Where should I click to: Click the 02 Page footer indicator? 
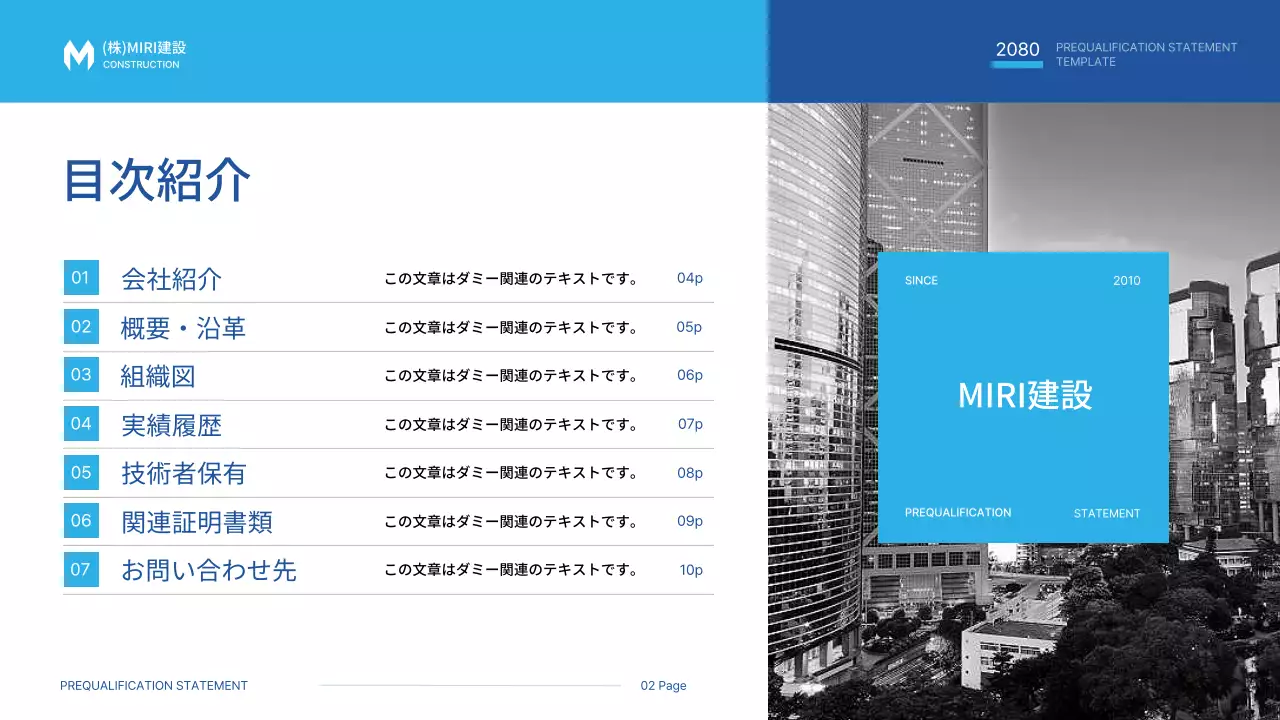[663, 685]
